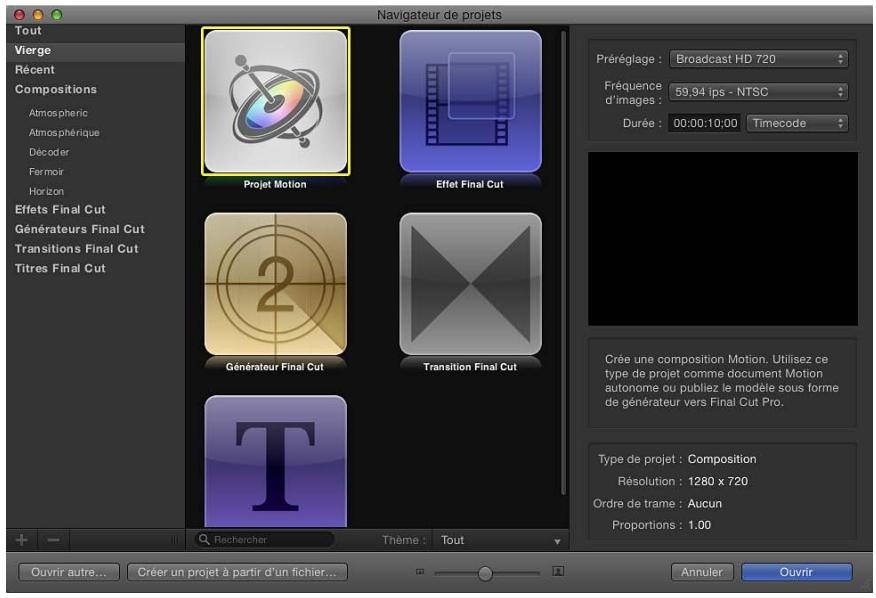Click the Annuler button
876x598 pixels.
click(702, 572)
